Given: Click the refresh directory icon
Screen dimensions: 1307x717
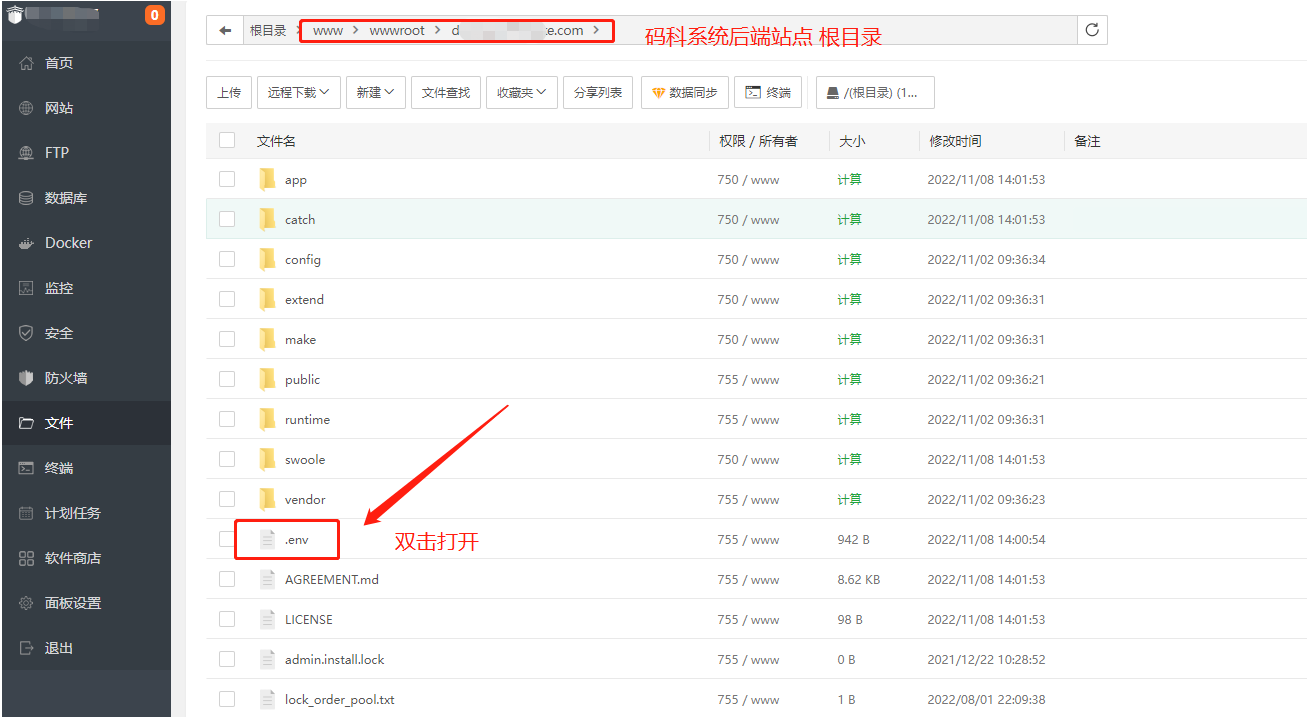Looking at the screenshot, I should click(1092, 30).
